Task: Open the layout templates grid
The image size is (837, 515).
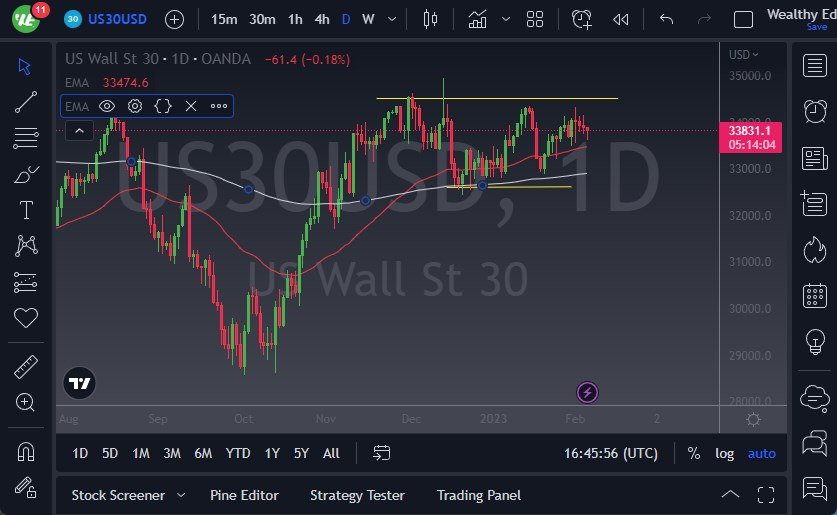Action: click(x=535, y=20)
